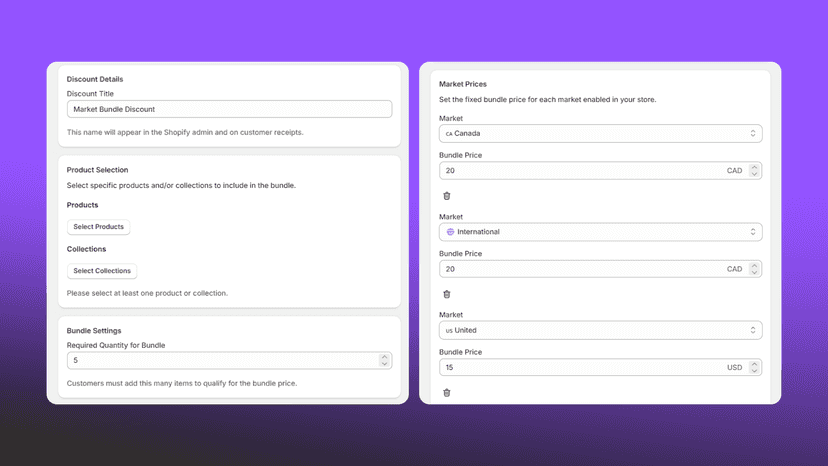
Task: Open the United market dropdown
Action: tap(600, 330)
